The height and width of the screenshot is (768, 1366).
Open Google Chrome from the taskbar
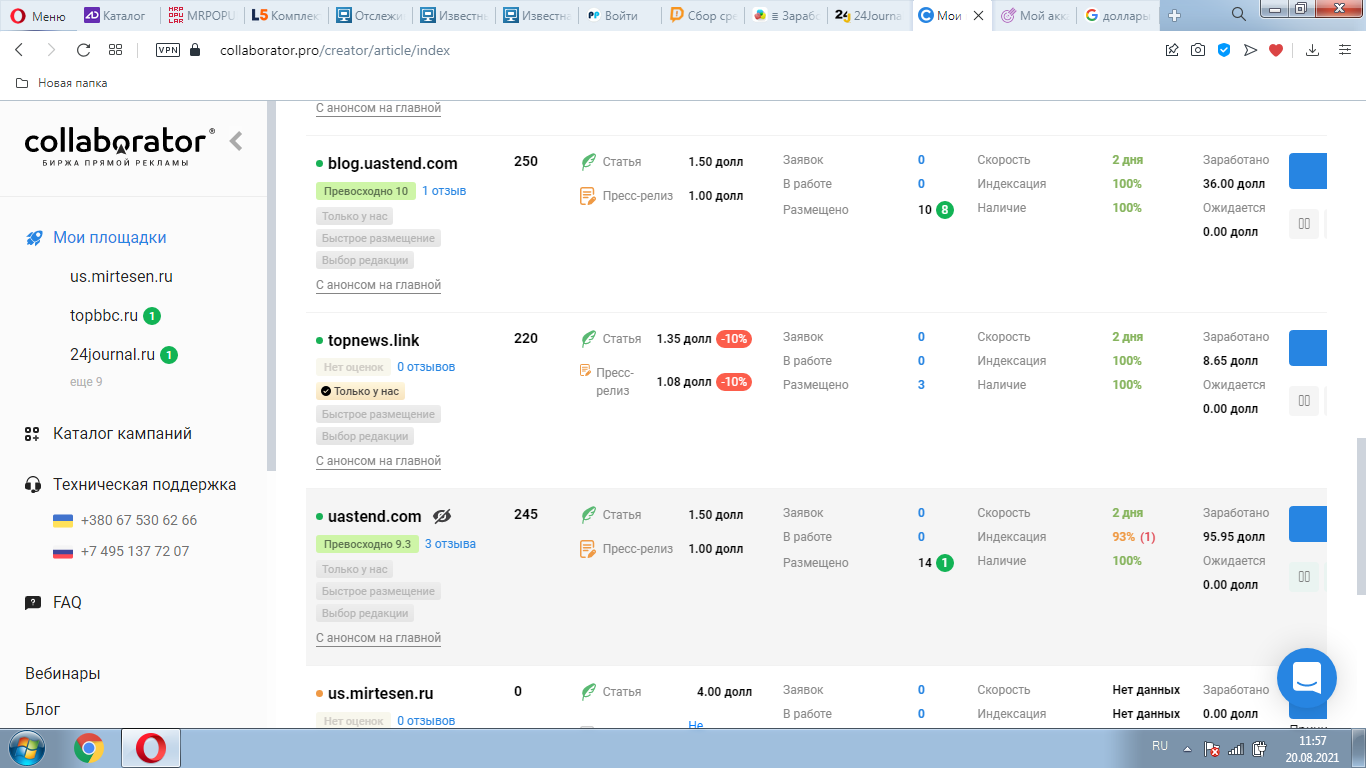pyautogui.click(x=89, y=748)
